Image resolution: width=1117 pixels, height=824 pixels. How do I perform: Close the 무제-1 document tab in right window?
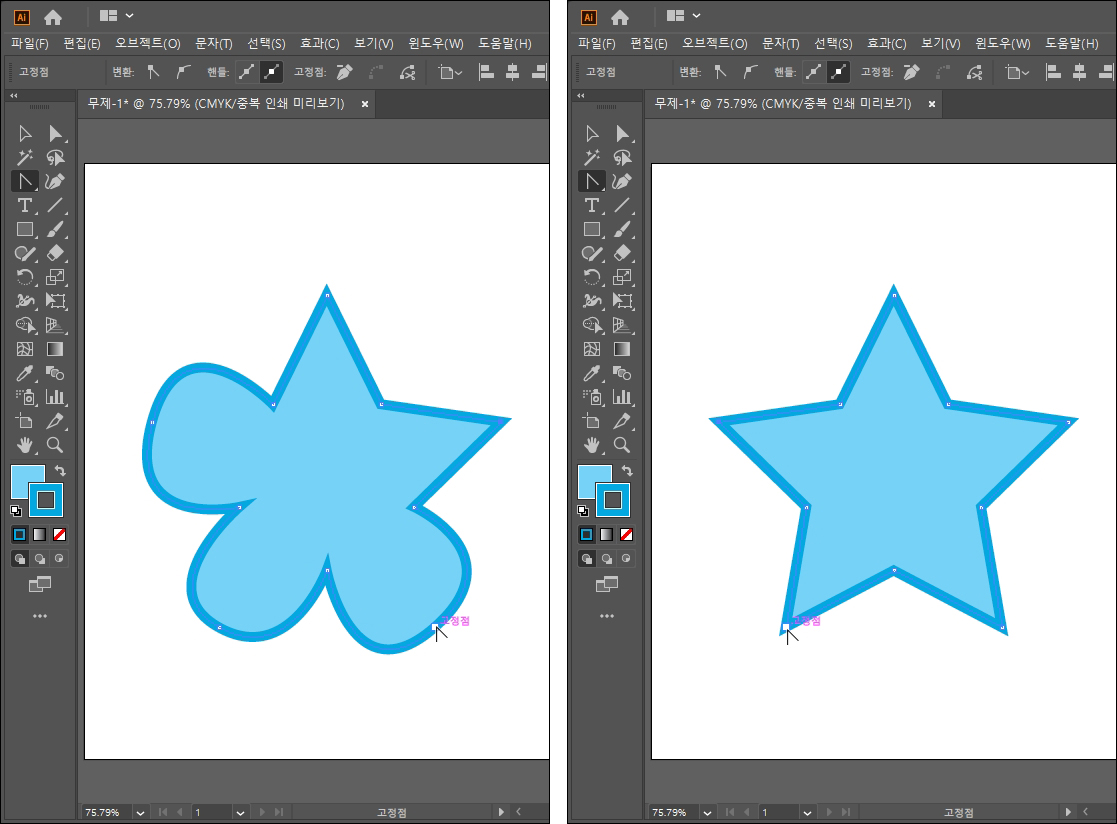tap(932, 104)
